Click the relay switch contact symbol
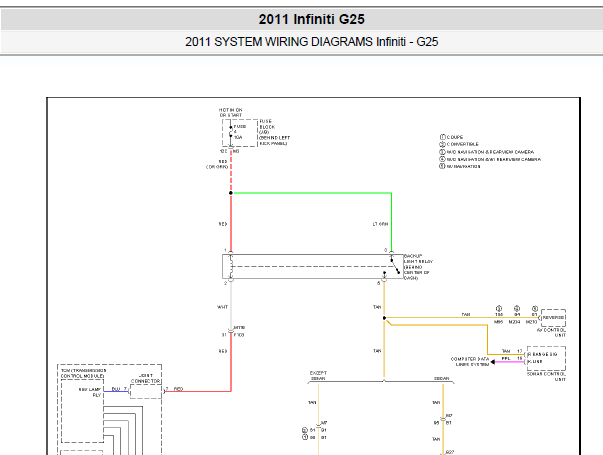This screenshot has width=603, height=455. [395, 266]
